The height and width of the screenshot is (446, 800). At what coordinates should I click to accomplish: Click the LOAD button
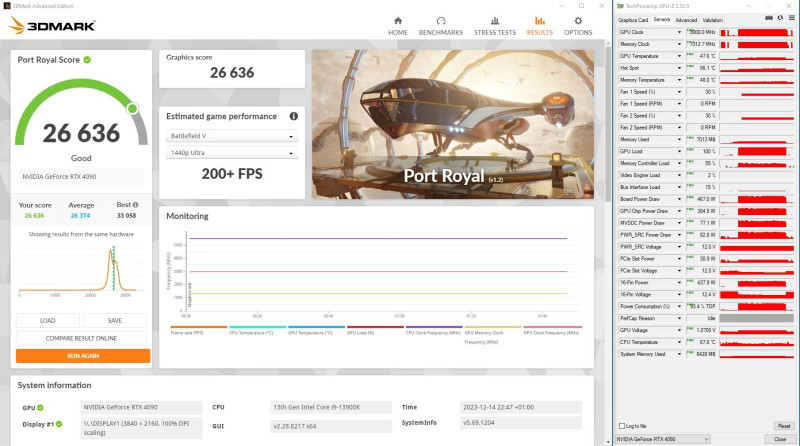(47, 320)
